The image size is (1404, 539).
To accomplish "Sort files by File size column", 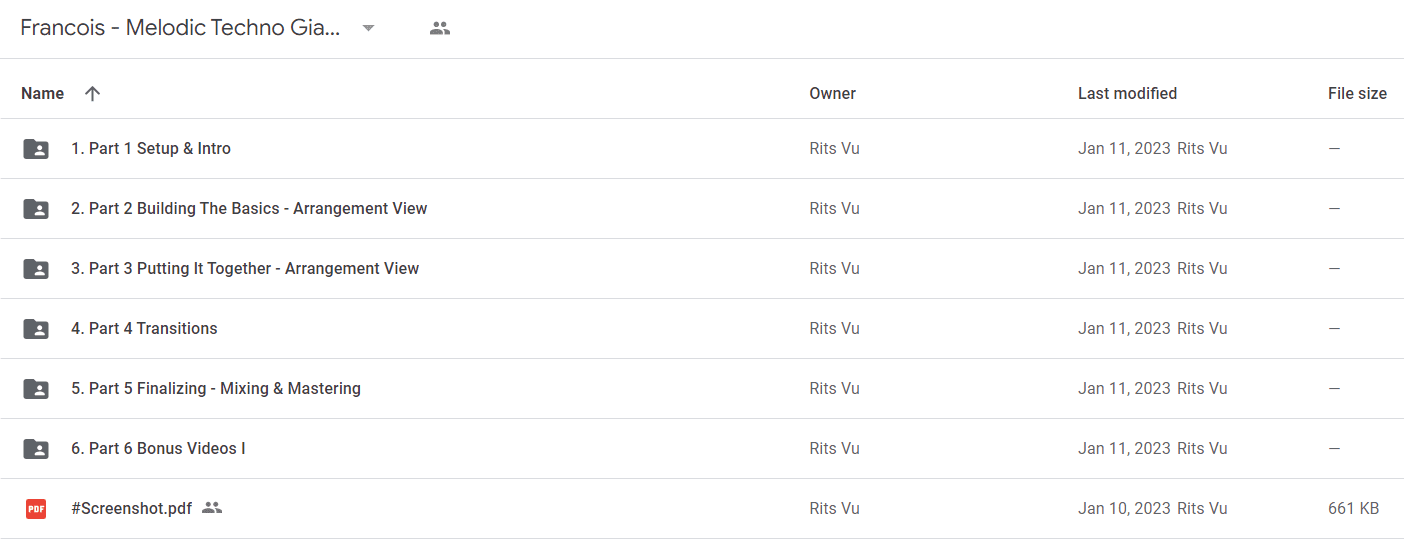I will pyautogui.click(x=1357, y=93).
